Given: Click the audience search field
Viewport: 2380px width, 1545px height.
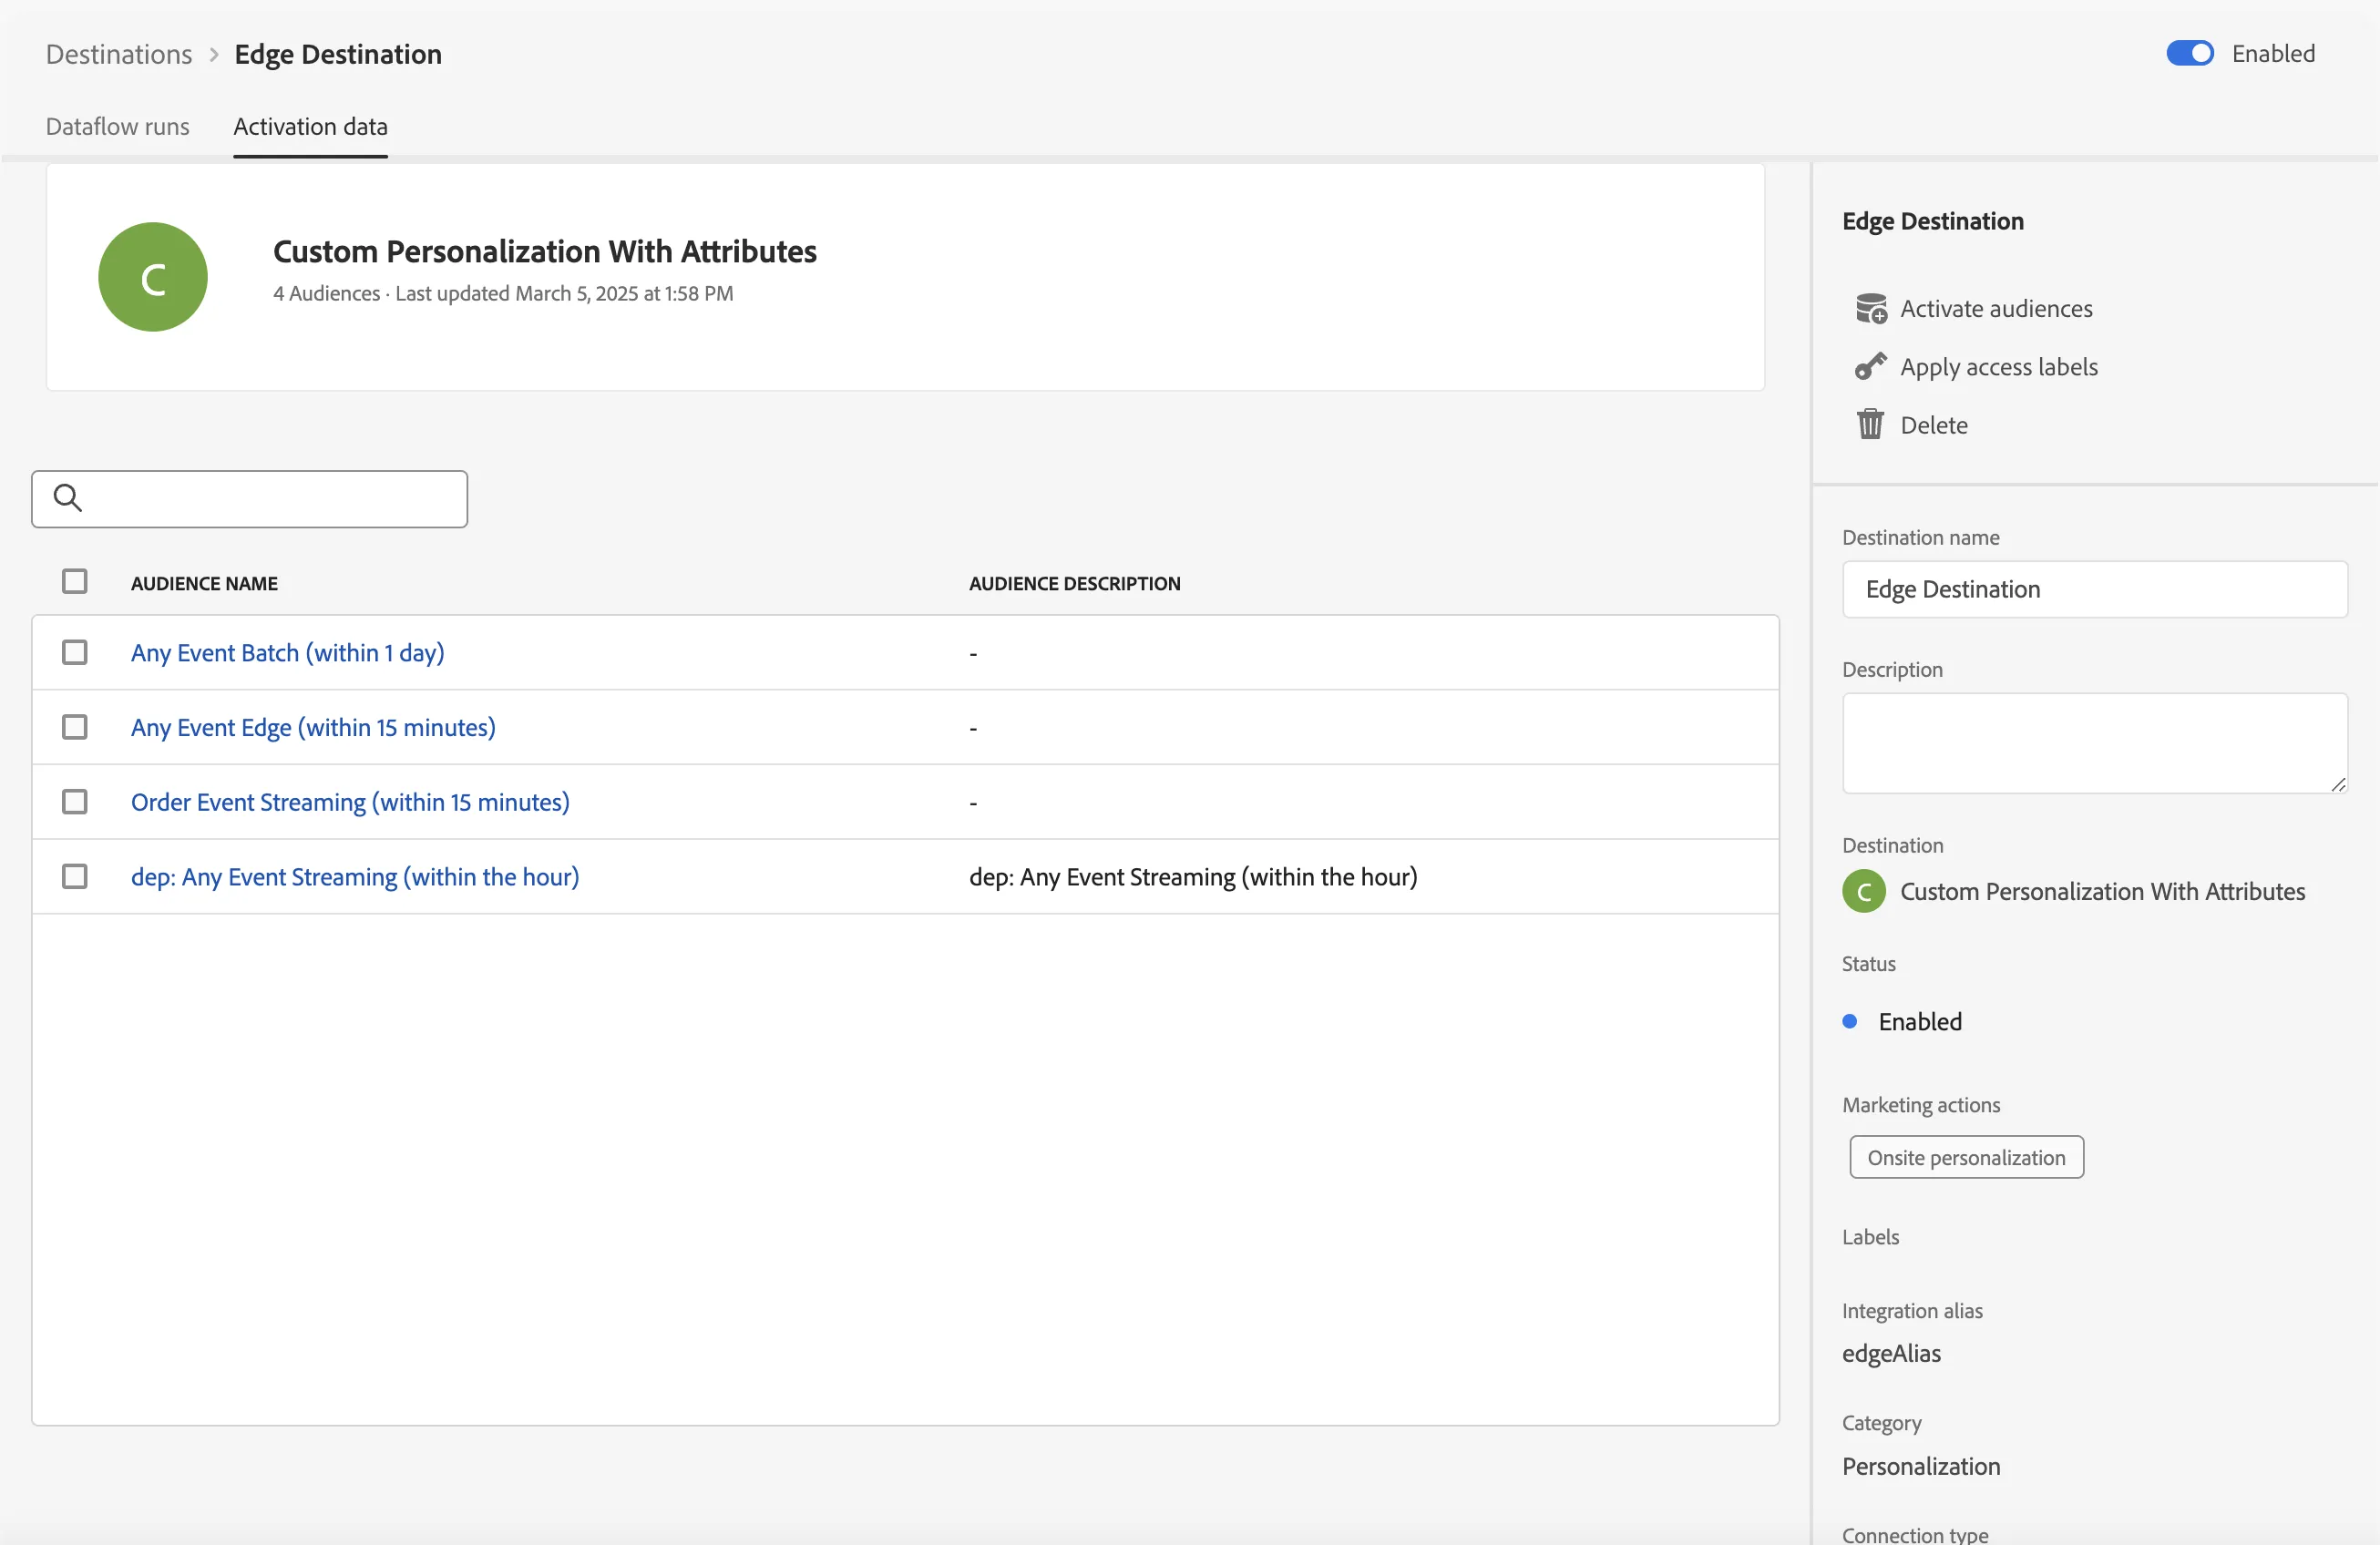Looking at the screenshot, I should [250, 500].
